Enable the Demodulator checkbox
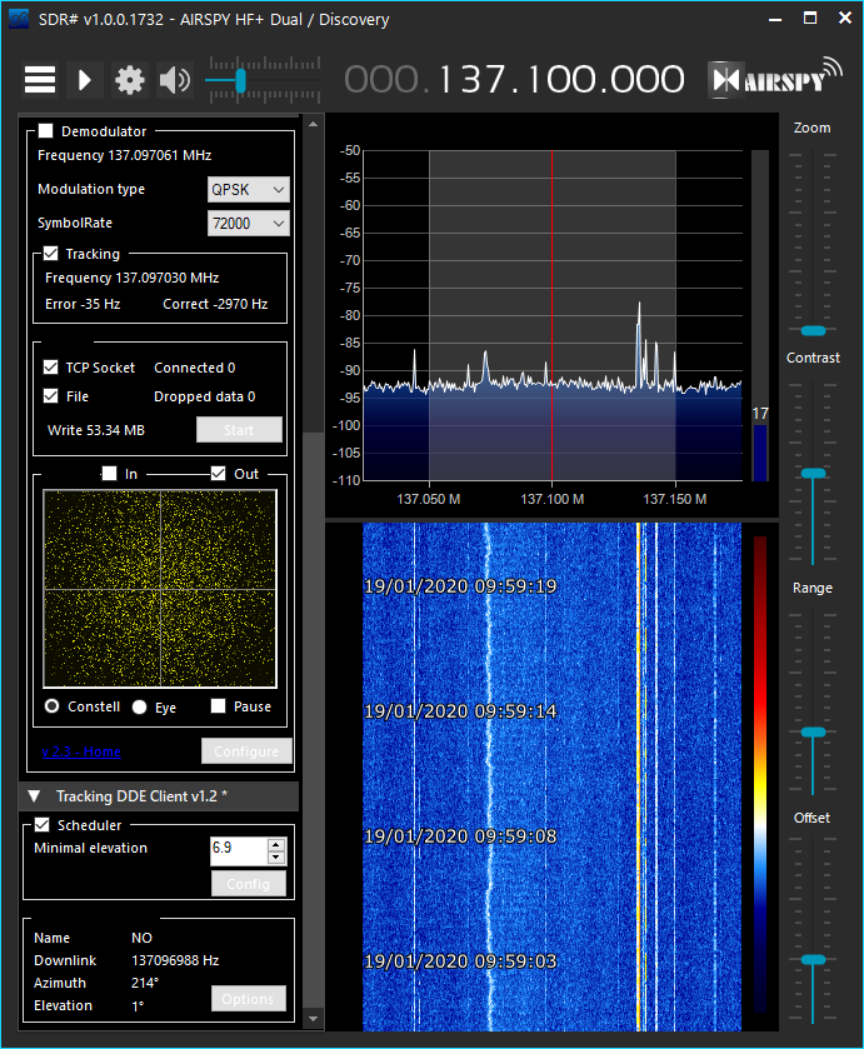The width and height of the screenshot is (864, 1049). tap(46, 130)
